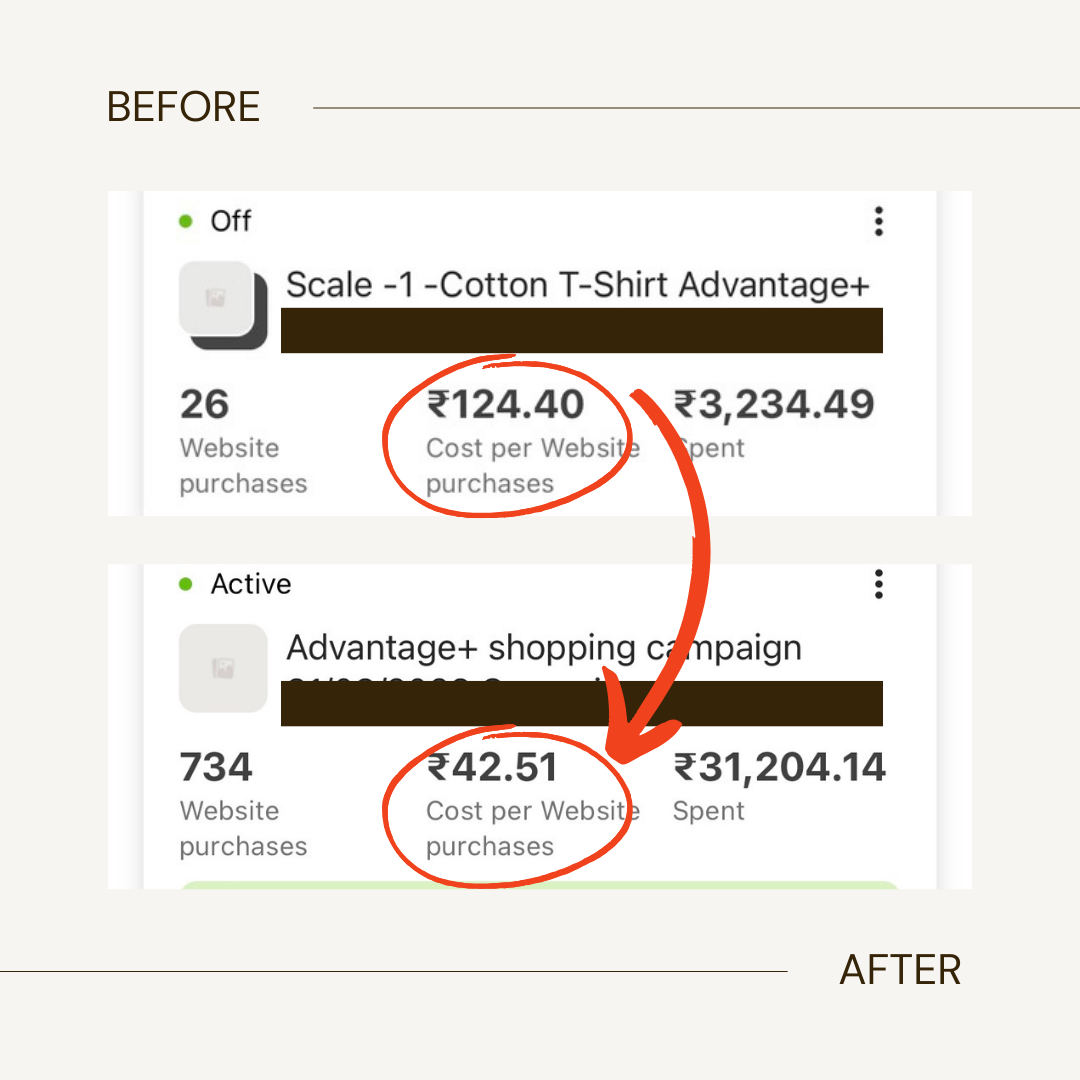The height and width of the screenshot is (1080, 1080).
Task: Open the Scale -1 -Cotton T-Shirt Advantage+ campaign title
Action: point(578,286)
